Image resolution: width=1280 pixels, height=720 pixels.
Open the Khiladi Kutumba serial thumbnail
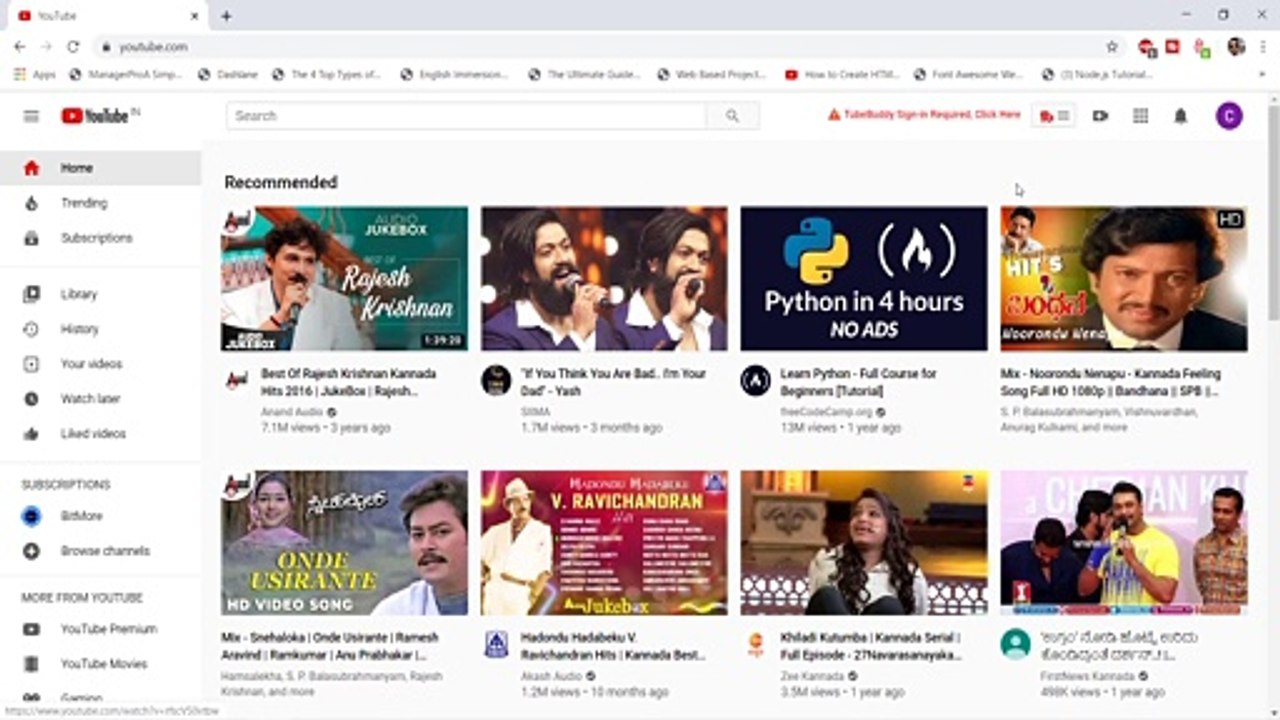(x=864, y=543)
